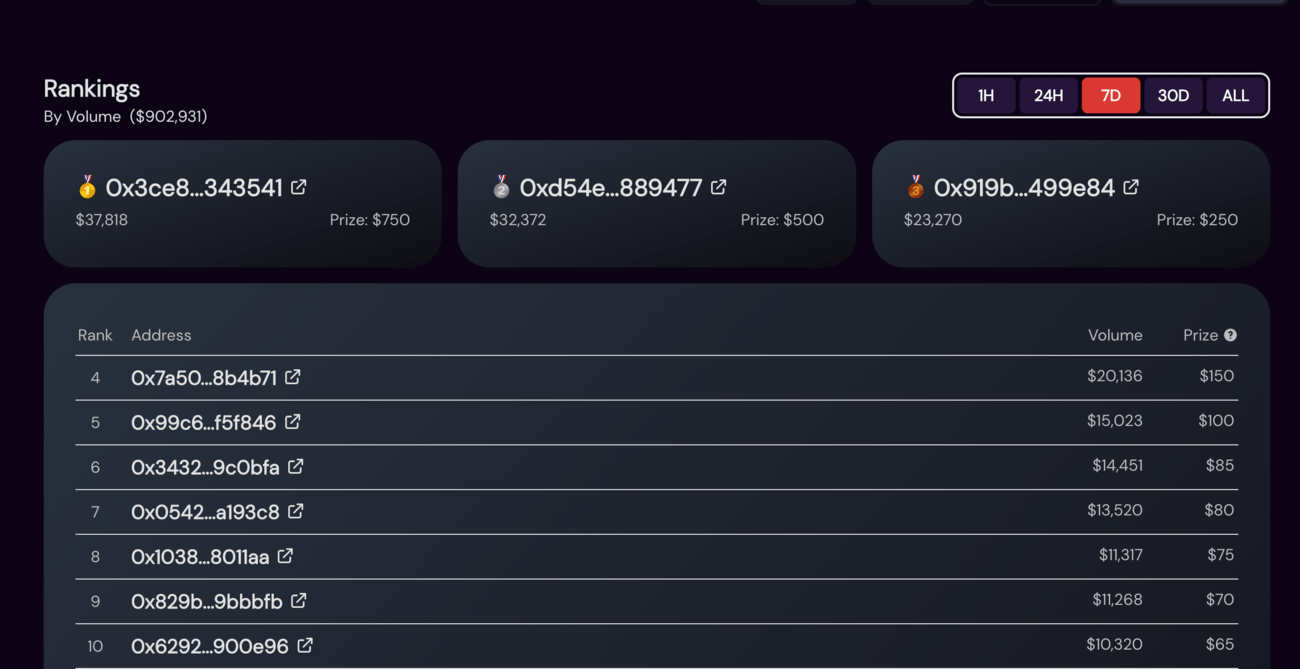This screenshot has width=1300, height=669.
Task: Click the gold medal icon
Action: pos(87,187)
